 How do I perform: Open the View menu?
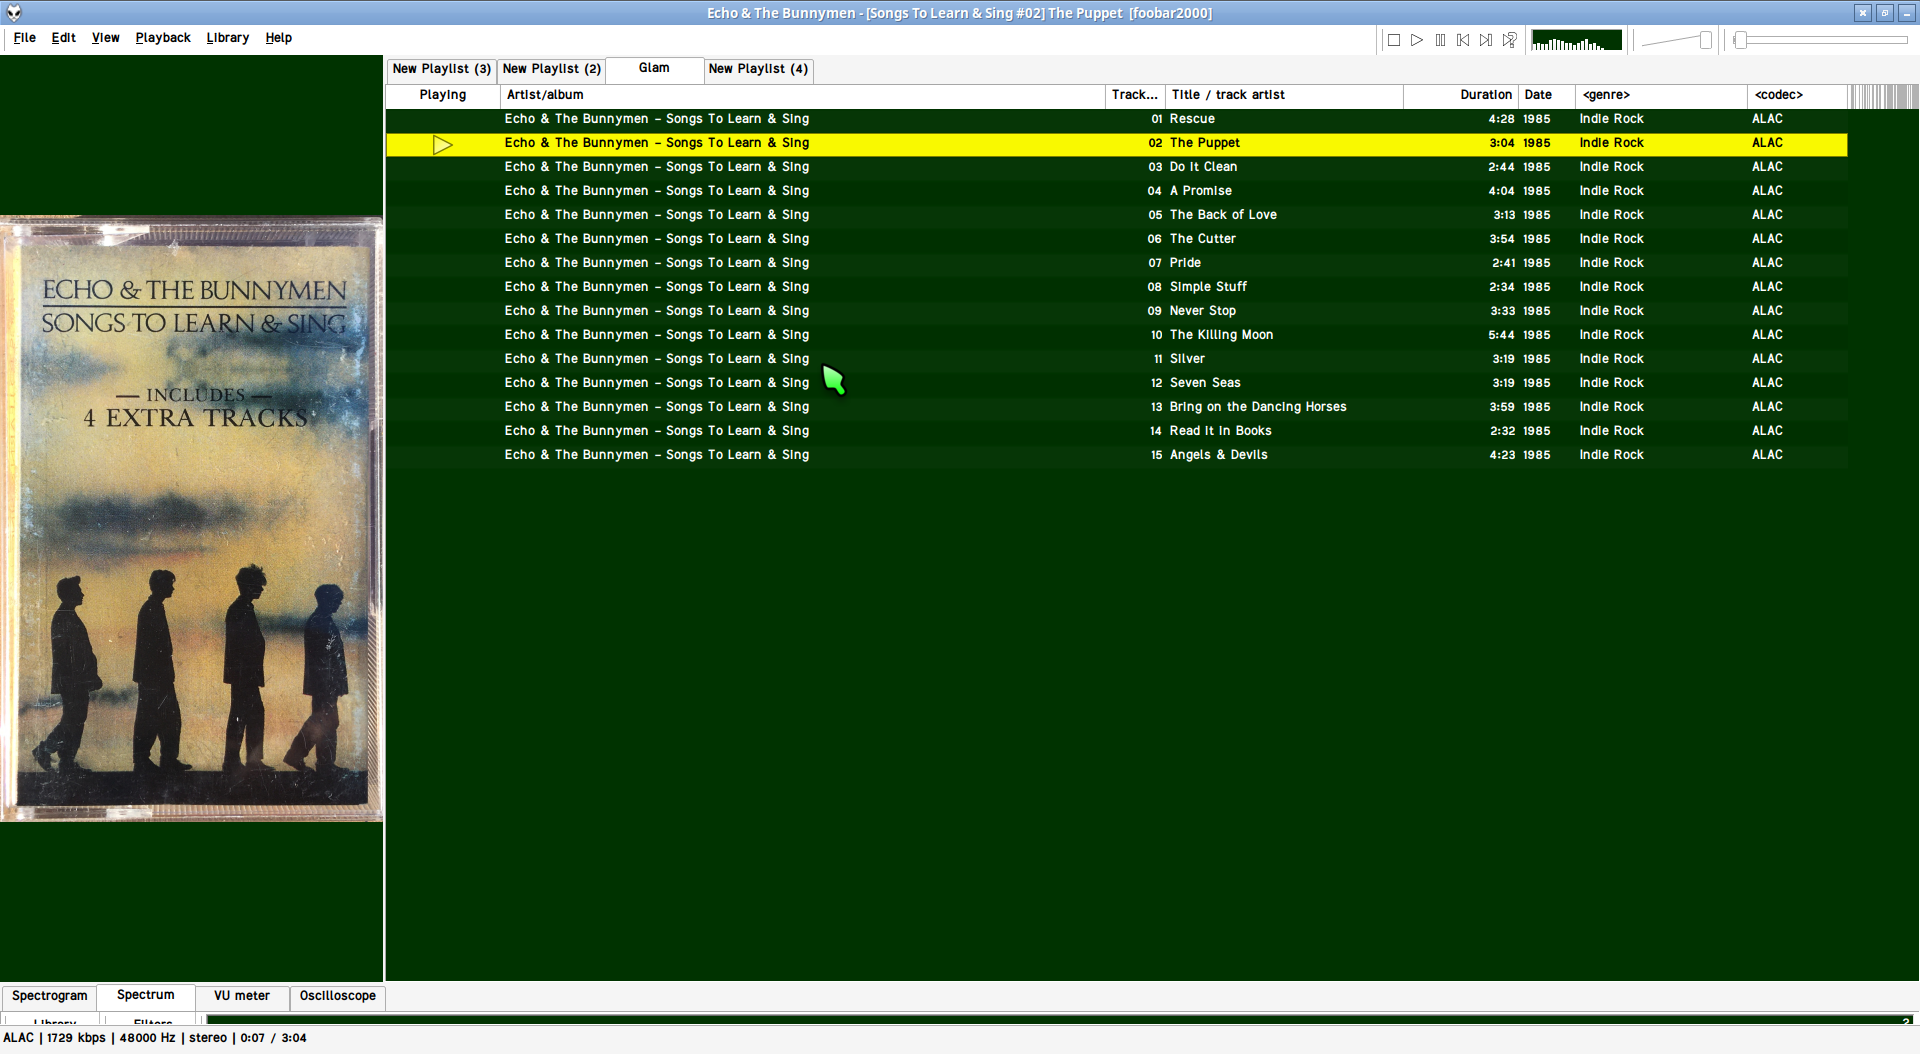tap(105, 38)
